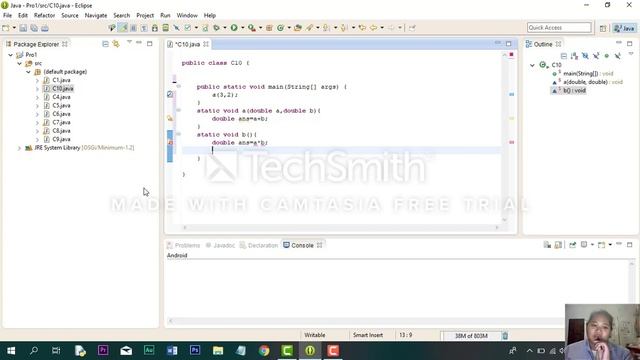Viewport: 640px width, 360px height.
Task: Expand the C1.java tree node
Action: point(37,80)
